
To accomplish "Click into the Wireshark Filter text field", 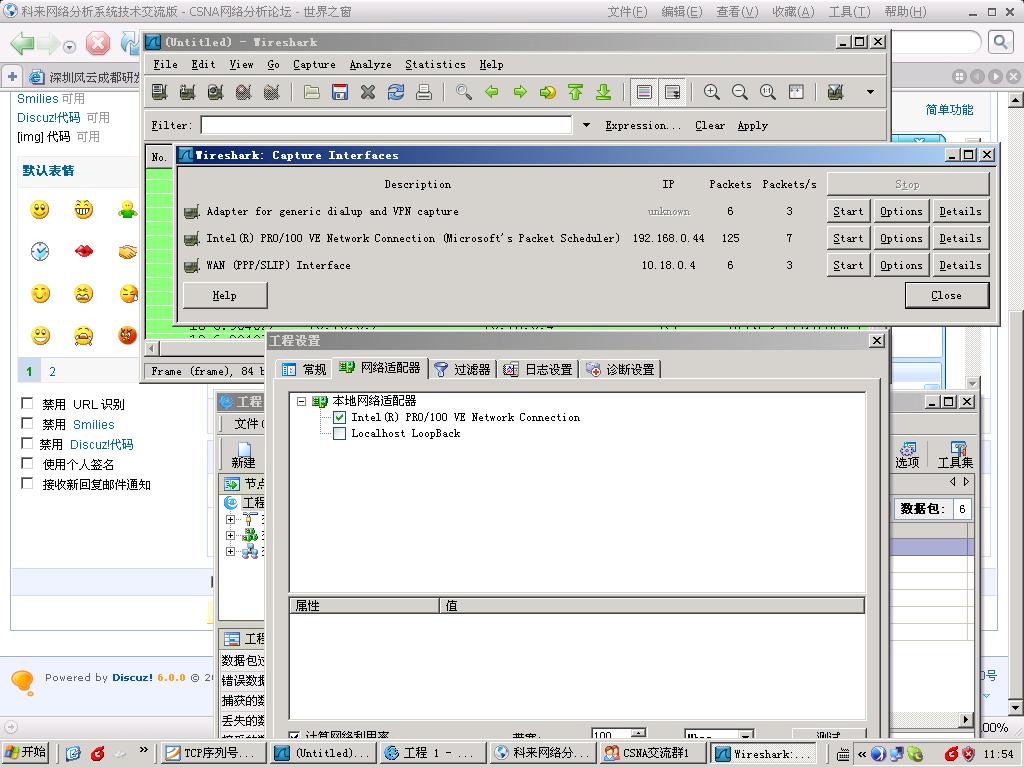I will (386, 125).
